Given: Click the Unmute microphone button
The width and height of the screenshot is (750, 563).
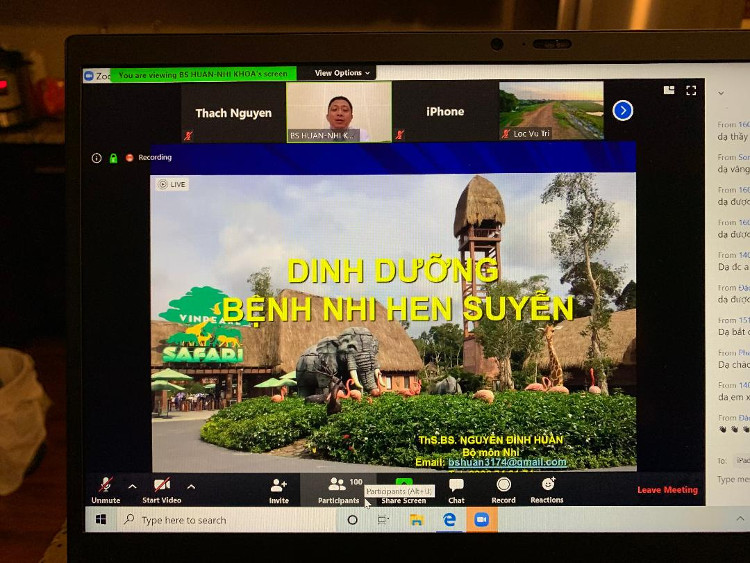Looking at the screenshot, I should [106, 490].
